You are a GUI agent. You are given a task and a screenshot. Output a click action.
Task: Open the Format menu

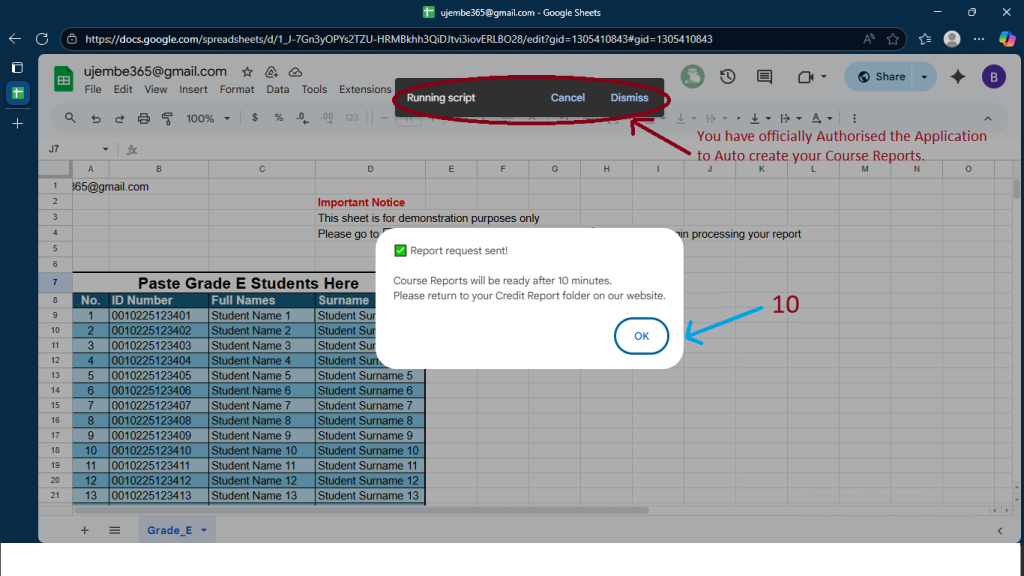coord(237,89)
